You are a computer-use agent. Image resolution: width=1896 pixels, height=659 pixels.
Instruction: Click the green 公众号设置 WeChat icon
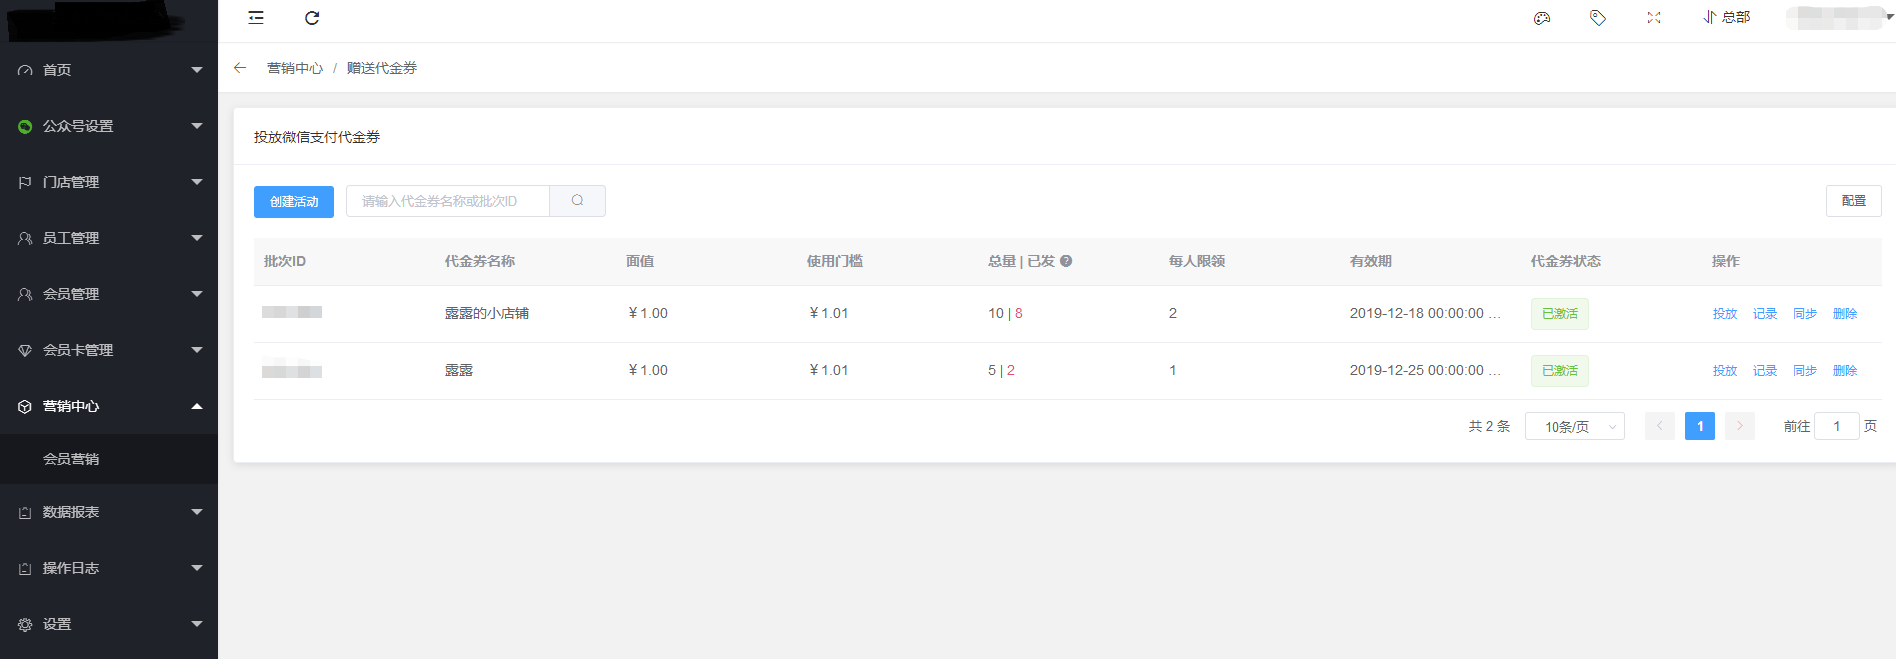[x=25, y=126]
